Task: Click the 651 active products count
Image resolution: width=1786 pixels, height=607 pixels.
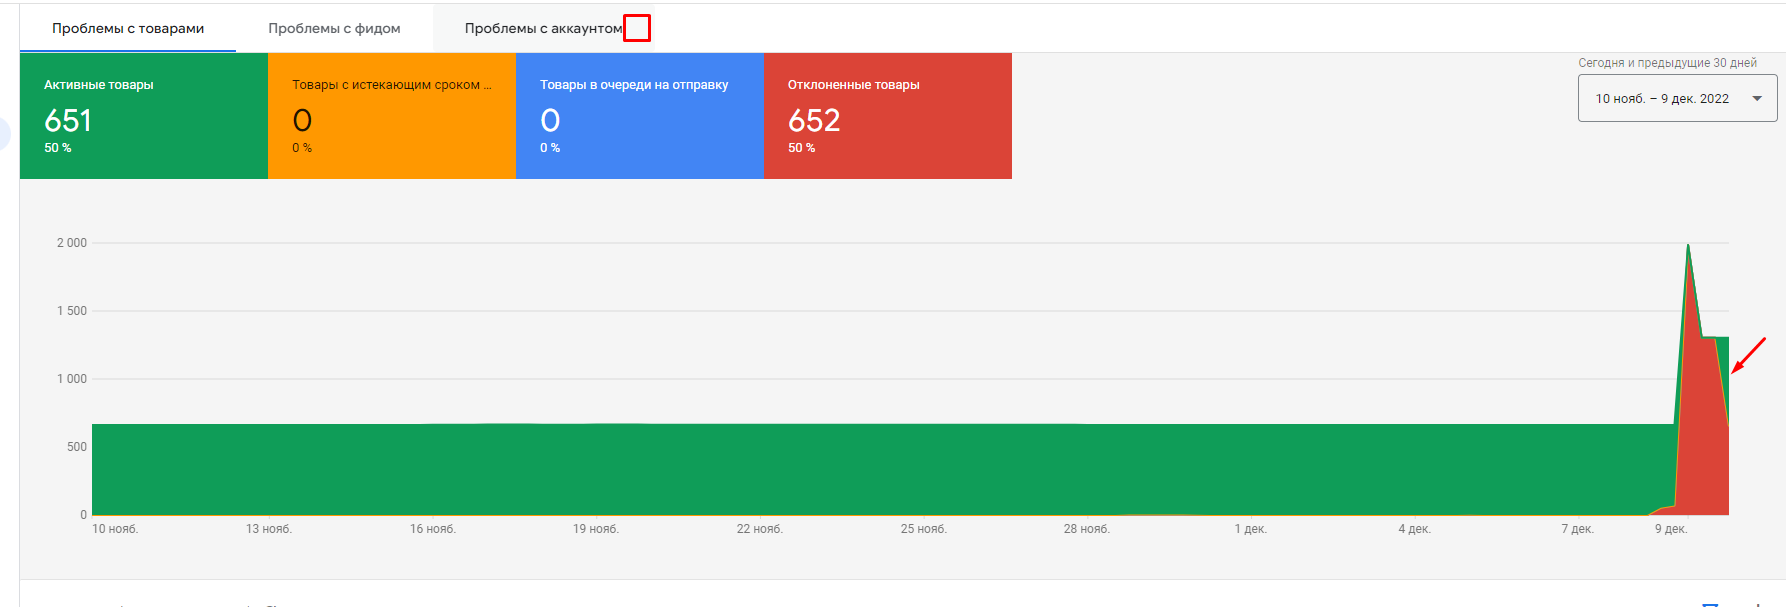Action: point(68,121)
